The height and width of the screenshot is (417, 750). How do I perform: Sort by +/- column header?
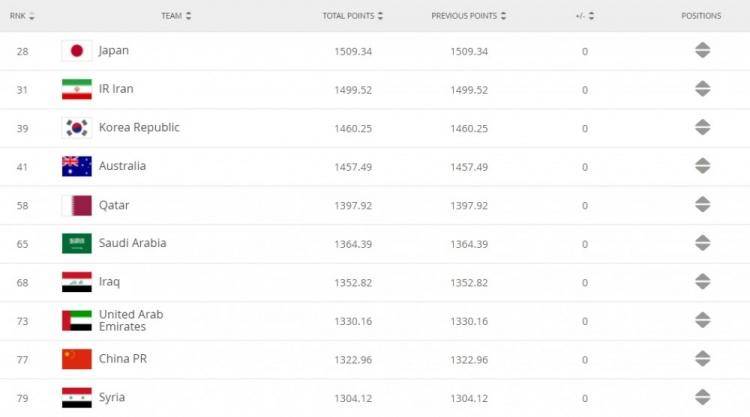coord(585,16)
